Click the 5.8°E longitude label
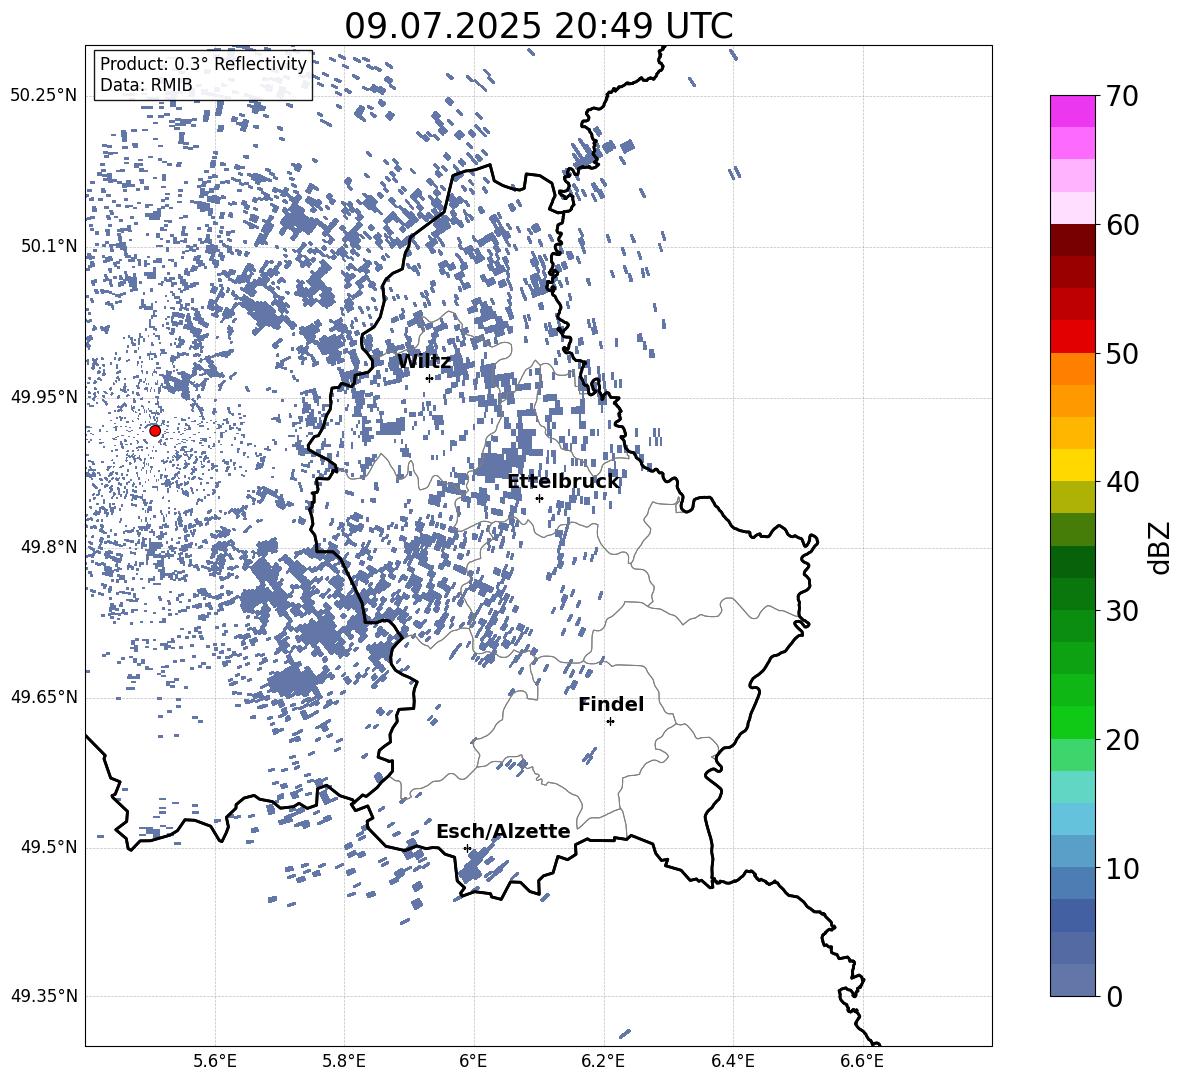This screenshot has height=1081, width=1184. 344,1061
